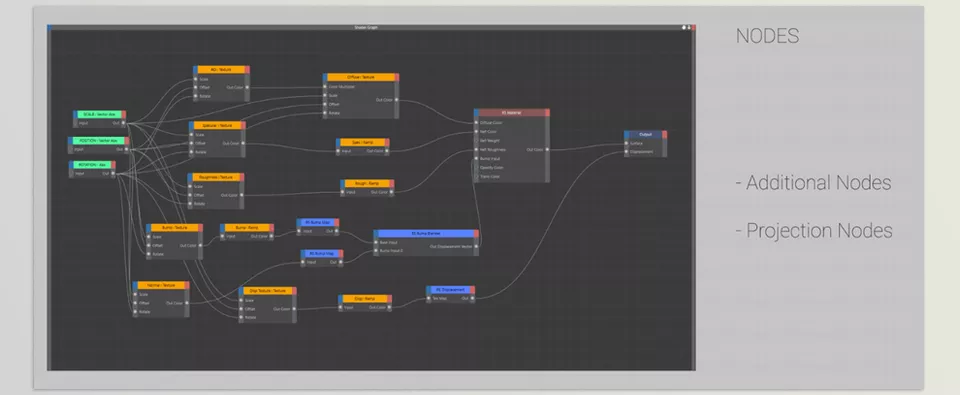The width and height of the screenshot is (960, 395).
Task: Select the Bump : Texture node header
Action: (174, 228)
